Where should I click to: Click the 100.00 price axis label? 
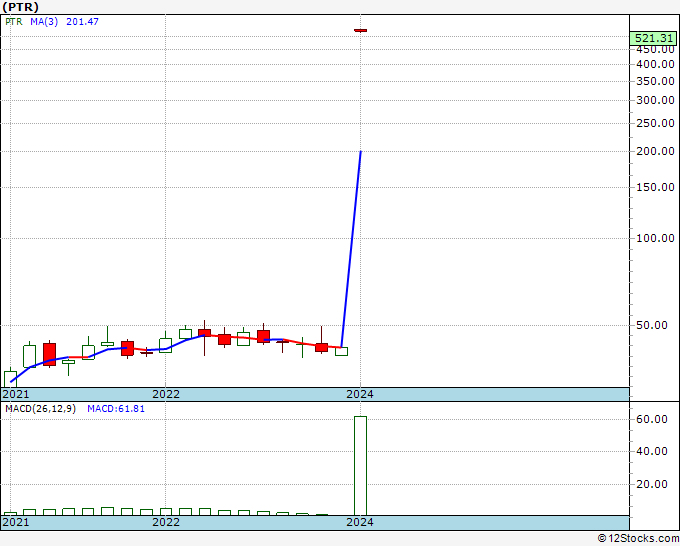click(655, 238)
